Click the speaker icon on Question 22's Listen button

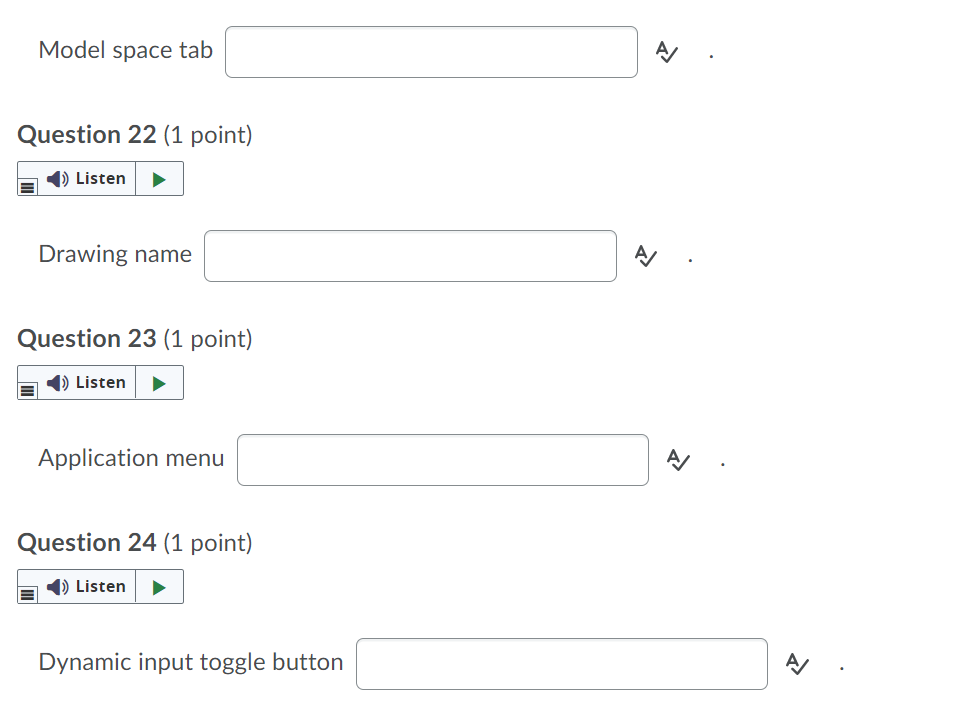point(57,178)
